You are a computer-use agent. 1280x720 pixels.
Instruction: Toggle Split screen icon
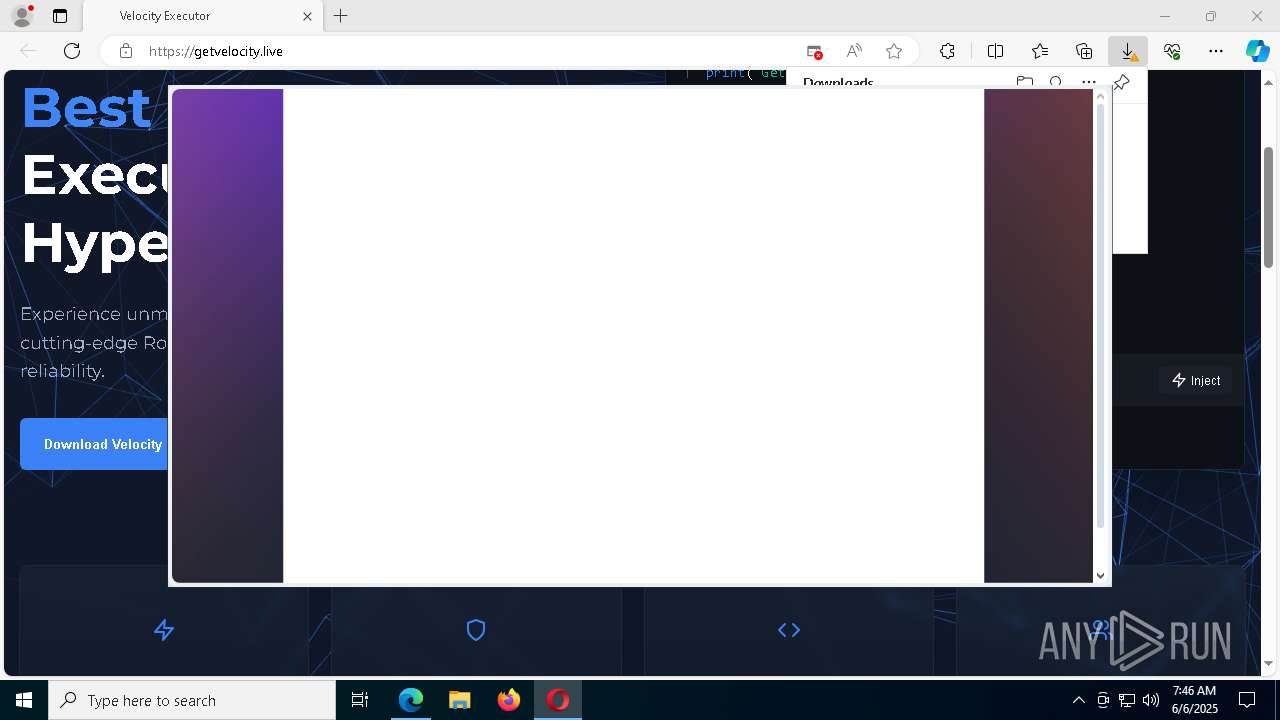coord(996,51)
